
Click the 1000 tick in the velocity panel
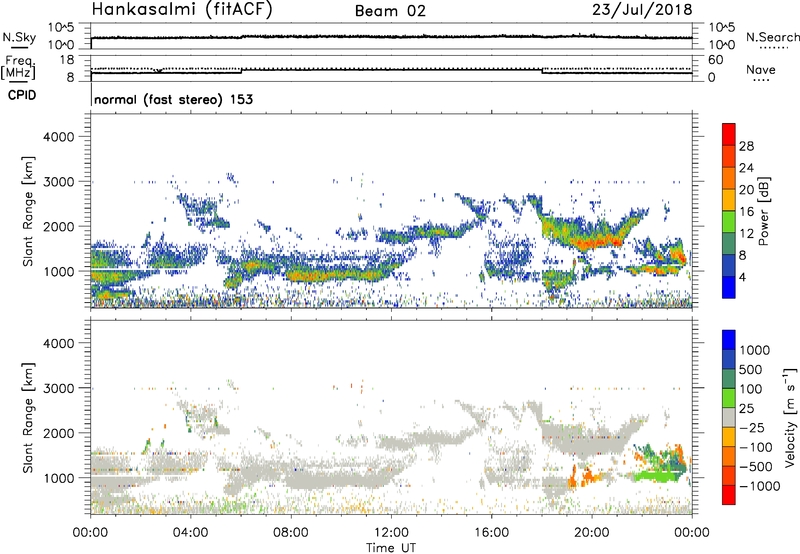coord(58,478)
